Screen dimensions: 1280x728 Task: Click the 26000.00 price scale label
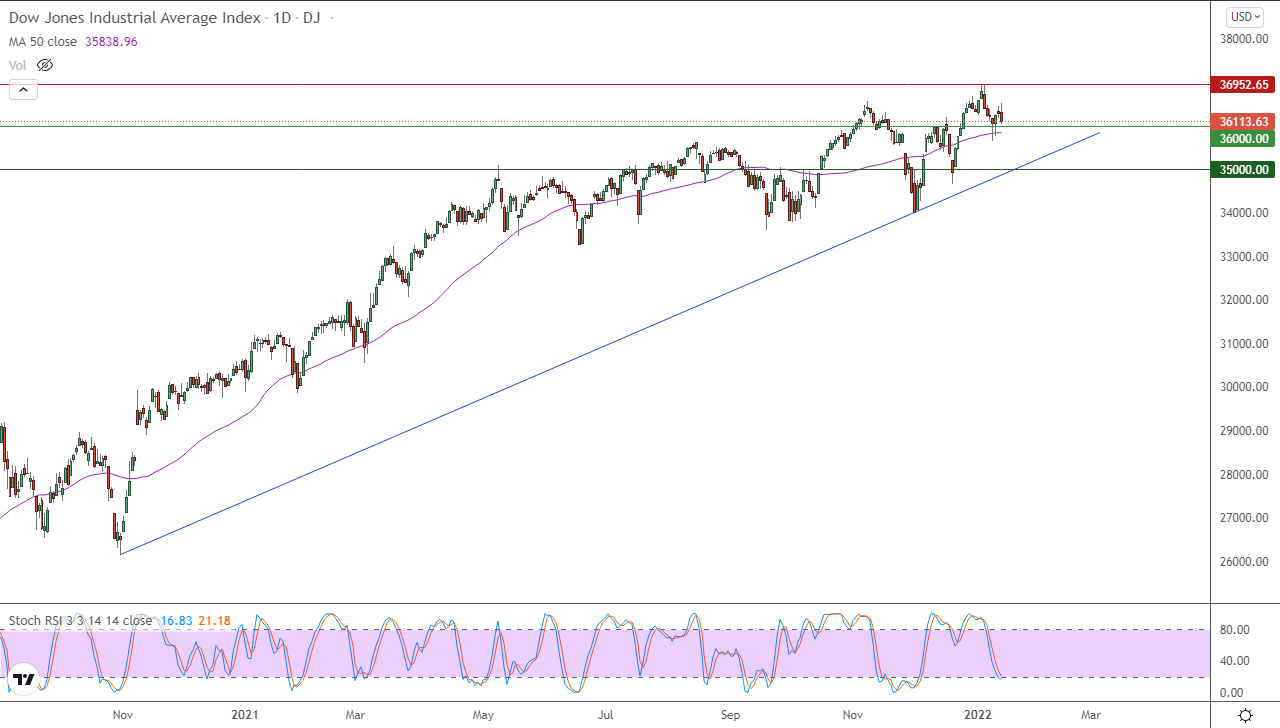[x=1244, y=561]
